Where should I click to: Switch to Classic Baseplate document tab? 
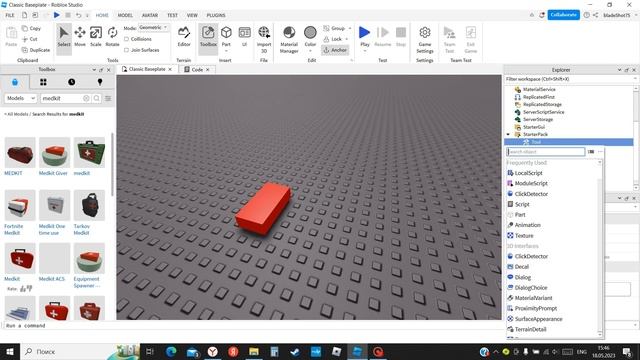(x=147, y=69)
